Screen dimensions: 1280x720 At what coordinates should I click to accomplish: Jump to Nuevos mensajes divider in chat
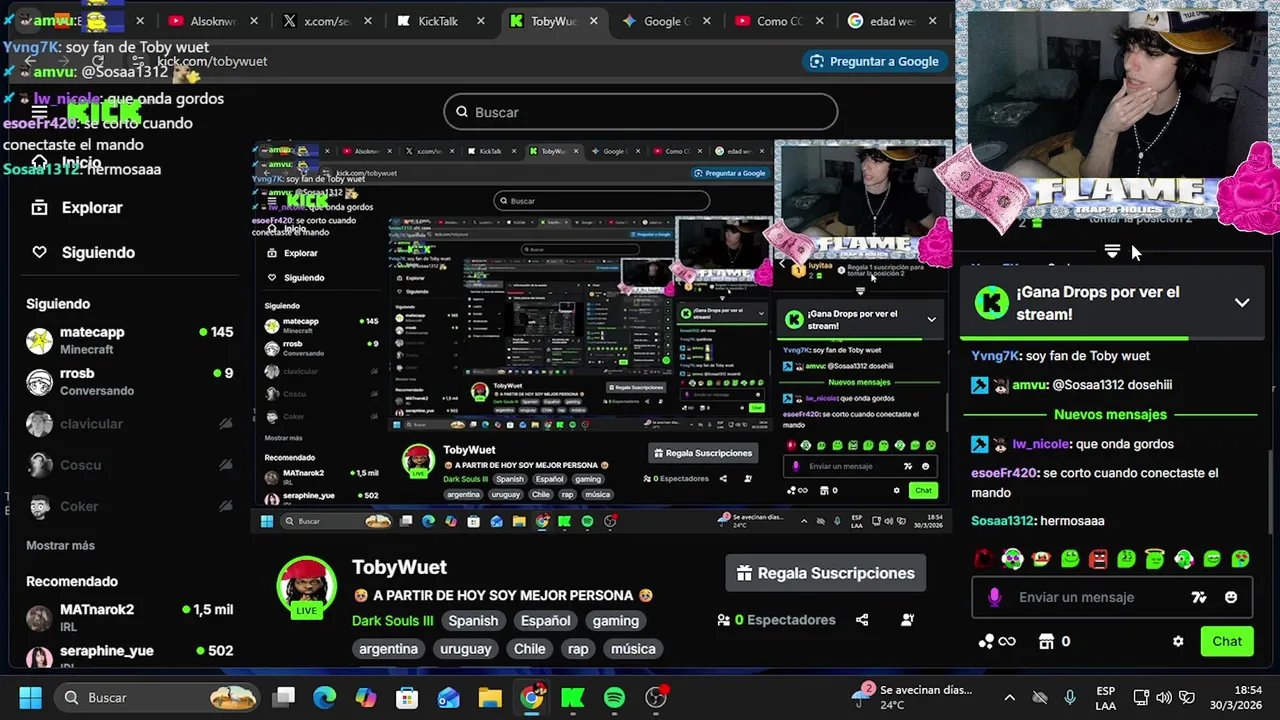click(1110, 414)
